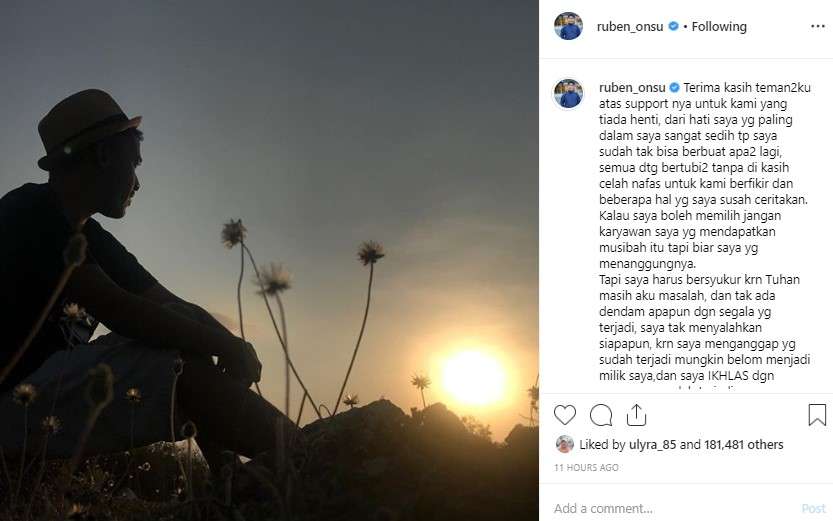Toggle the Following status button
This screenshot has height=521, width=833.
point(719,27)
